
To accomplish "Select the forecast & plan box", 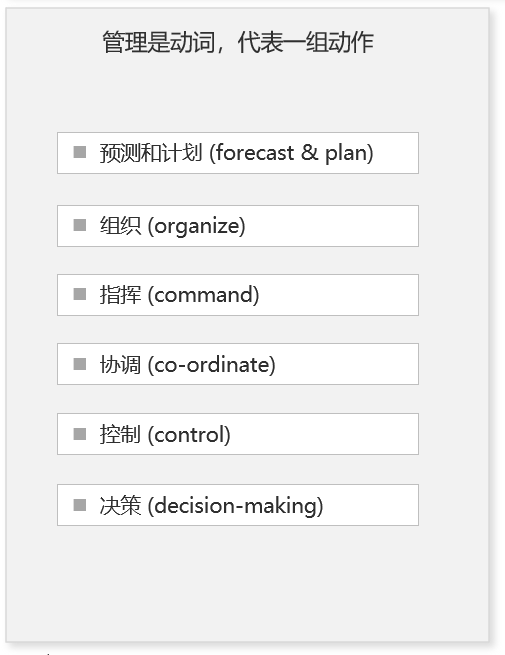I will pos(238,153).
